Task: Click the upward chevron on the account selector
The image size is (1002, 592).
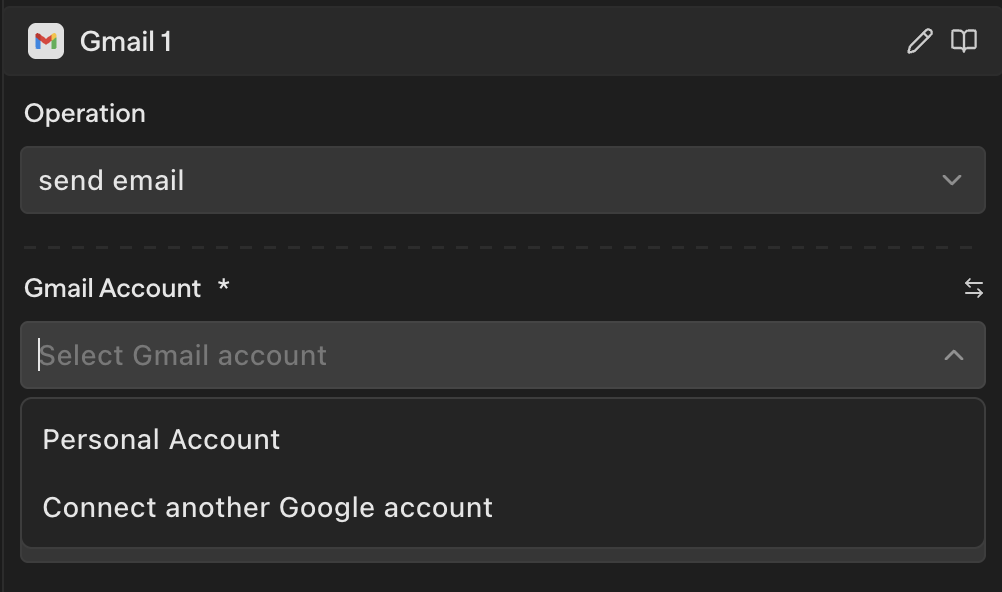Action: coord(953,355)
